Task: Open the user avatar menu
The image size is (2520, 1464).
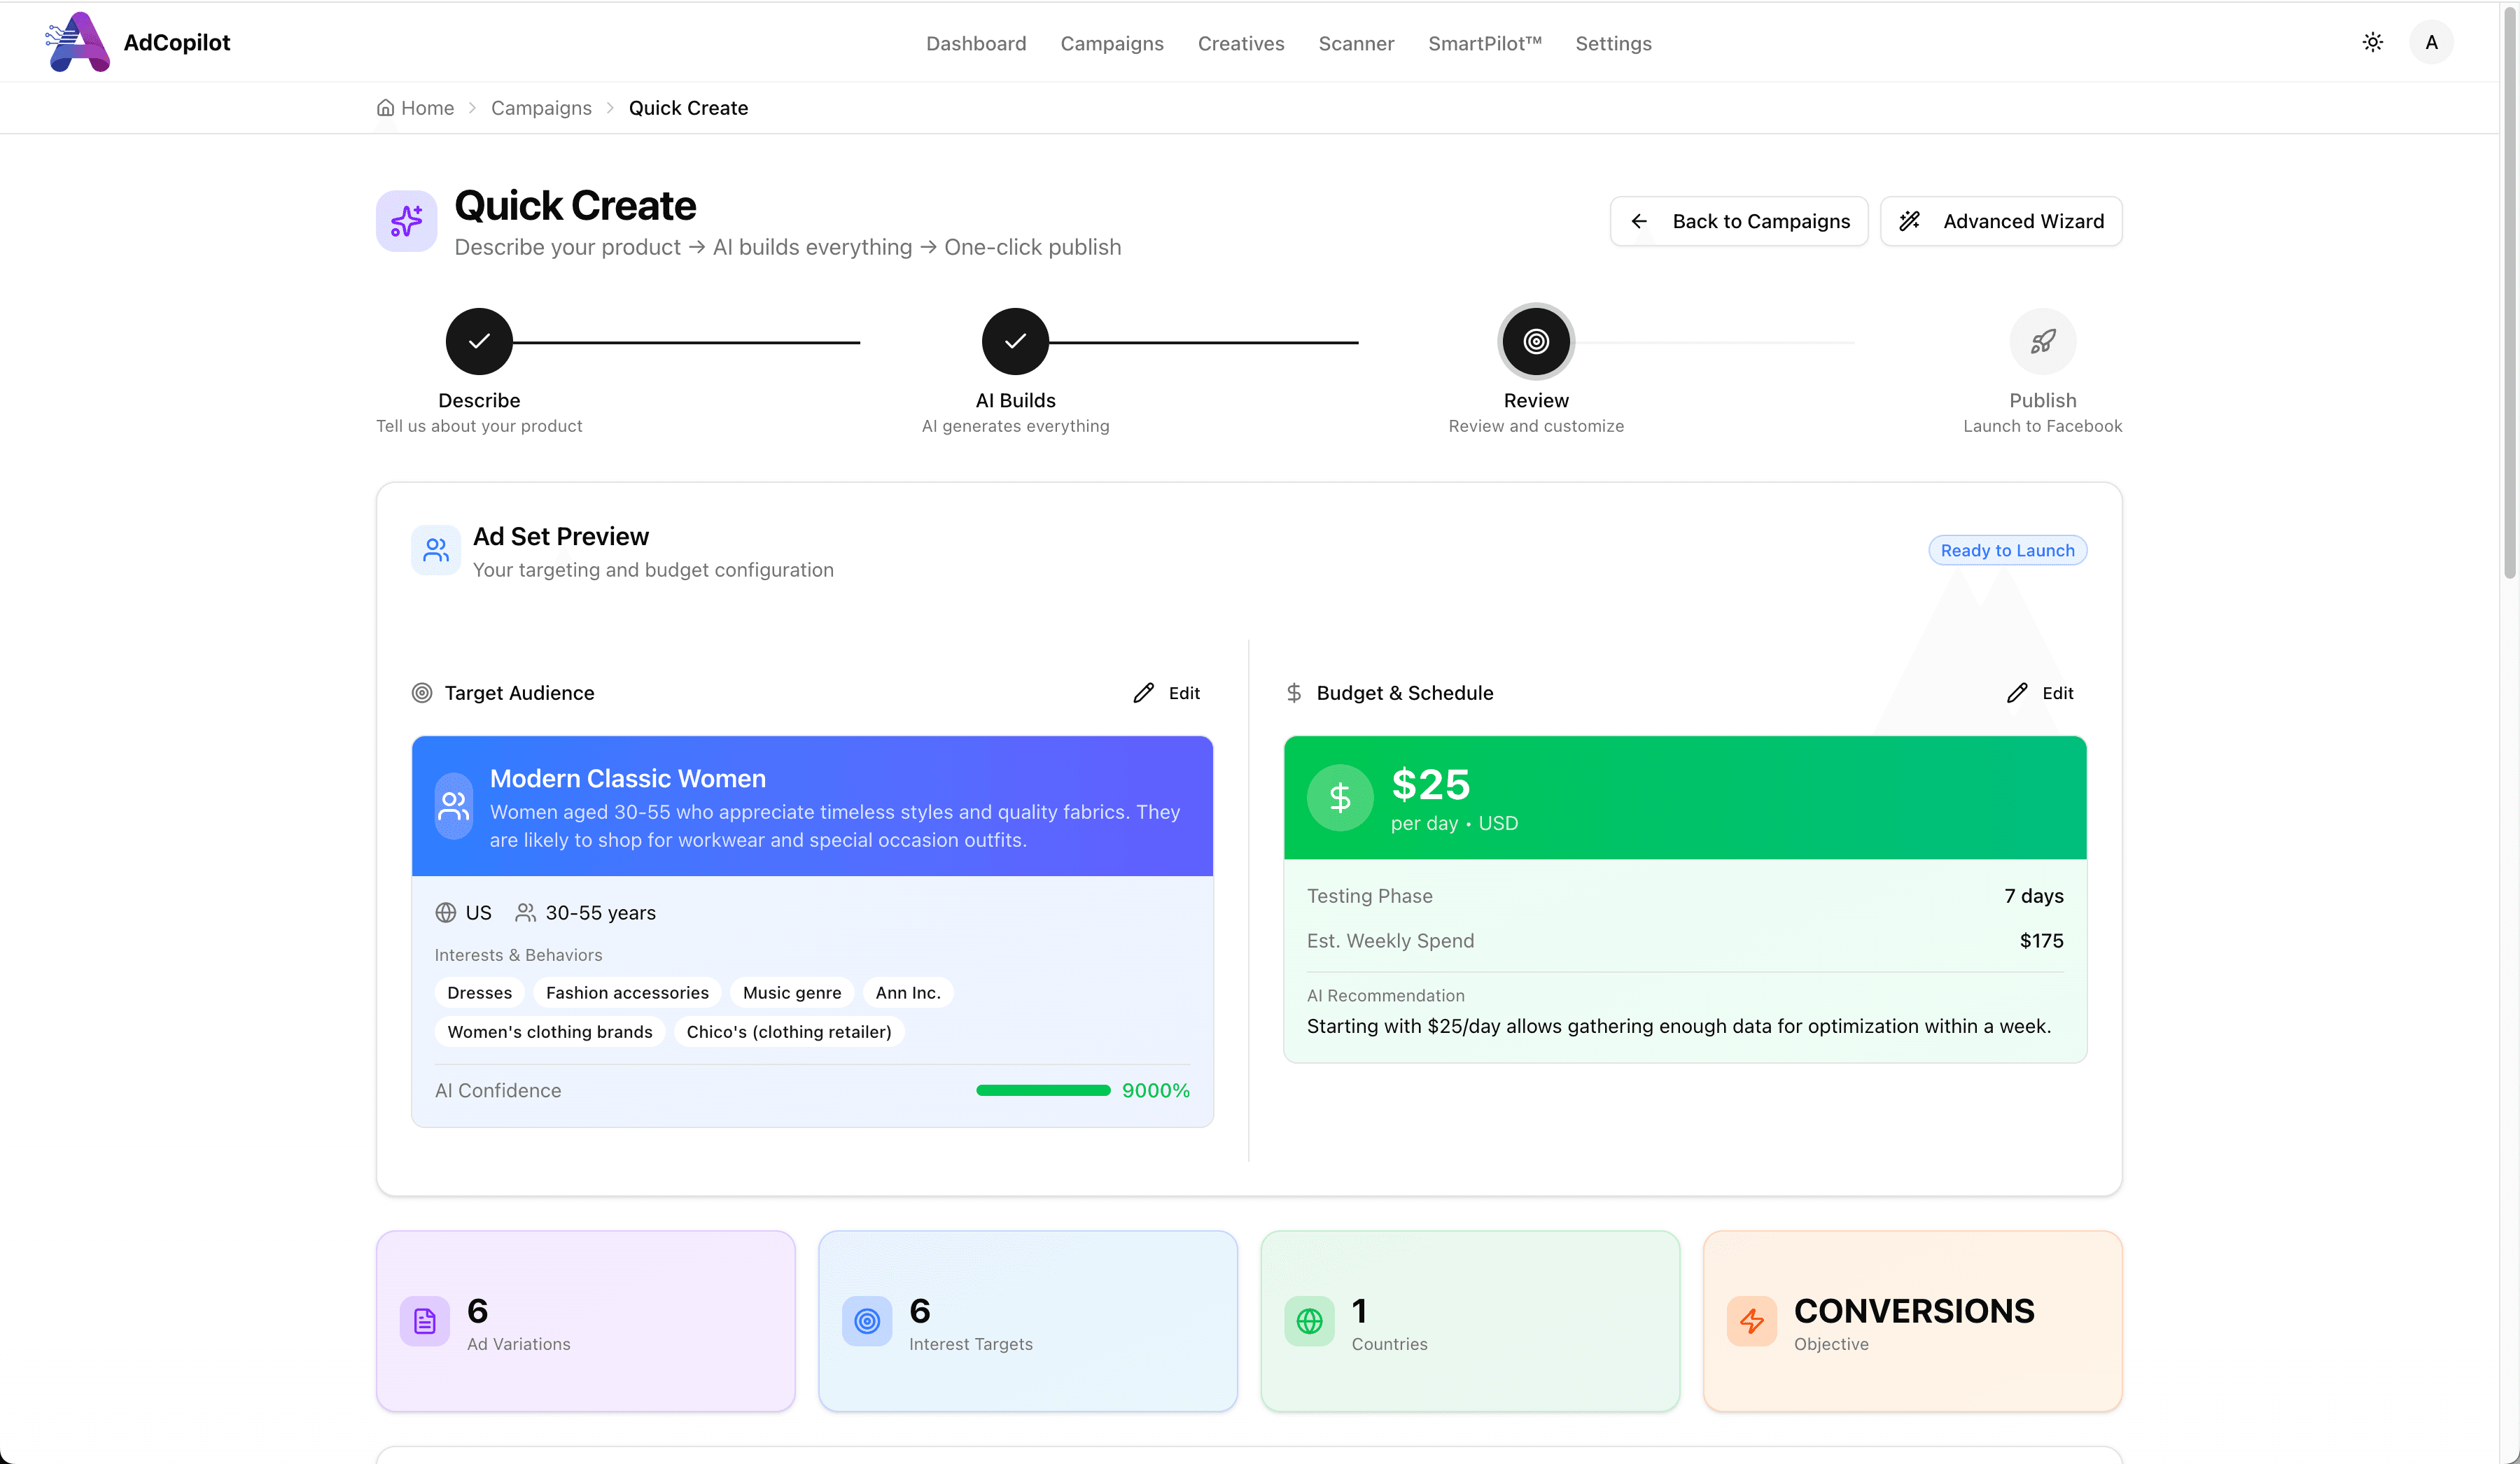Action: click(2431, 42)
